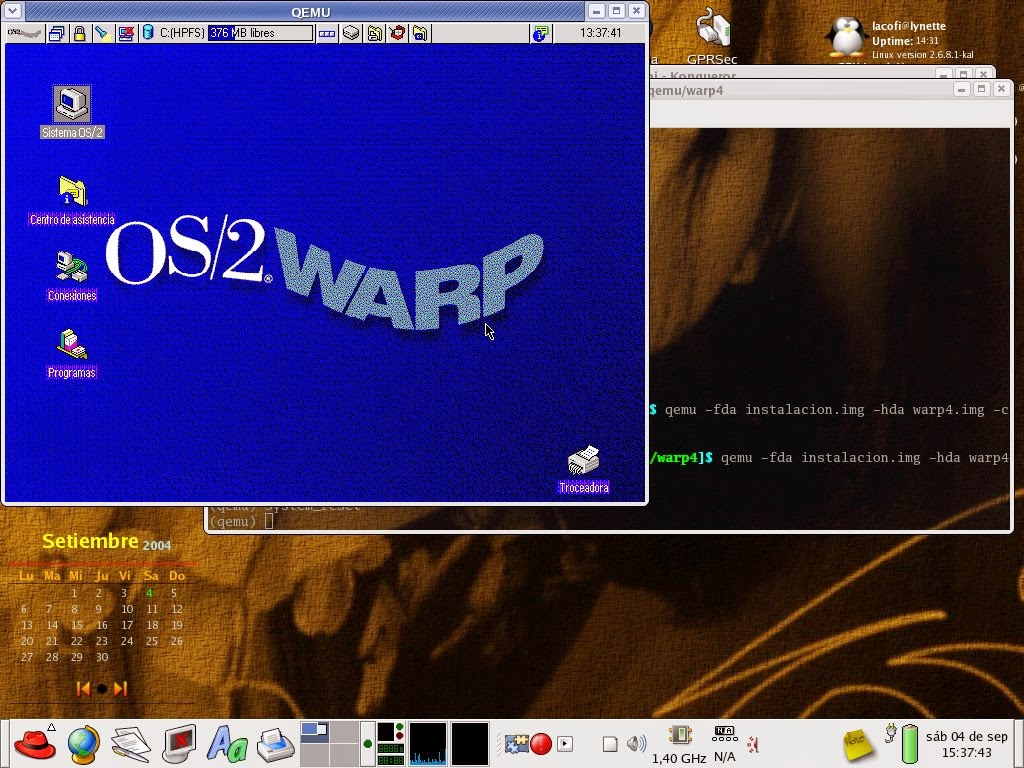Click the three-box tray selector icon
1024x768 pixels.
click(x=327, y=33)
